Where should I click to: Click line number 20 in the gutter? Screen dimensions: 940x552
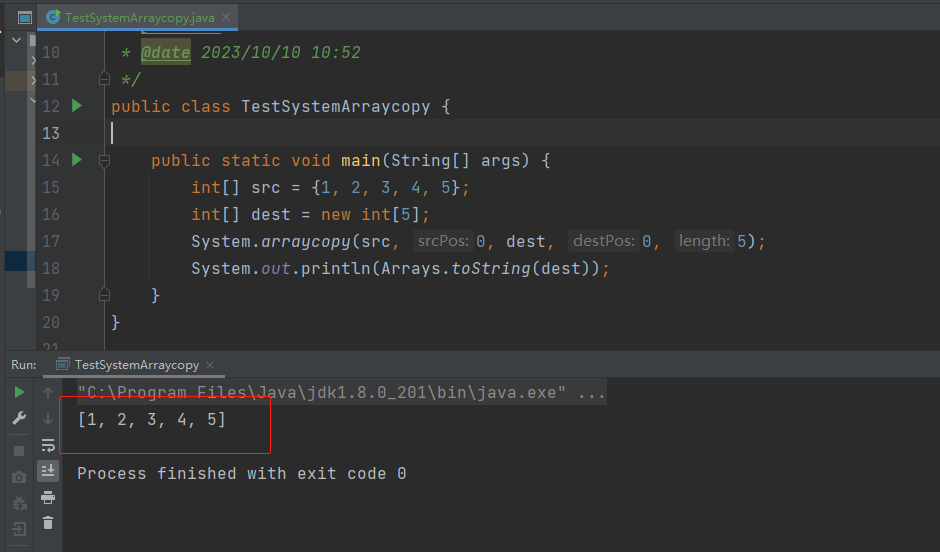51,322
